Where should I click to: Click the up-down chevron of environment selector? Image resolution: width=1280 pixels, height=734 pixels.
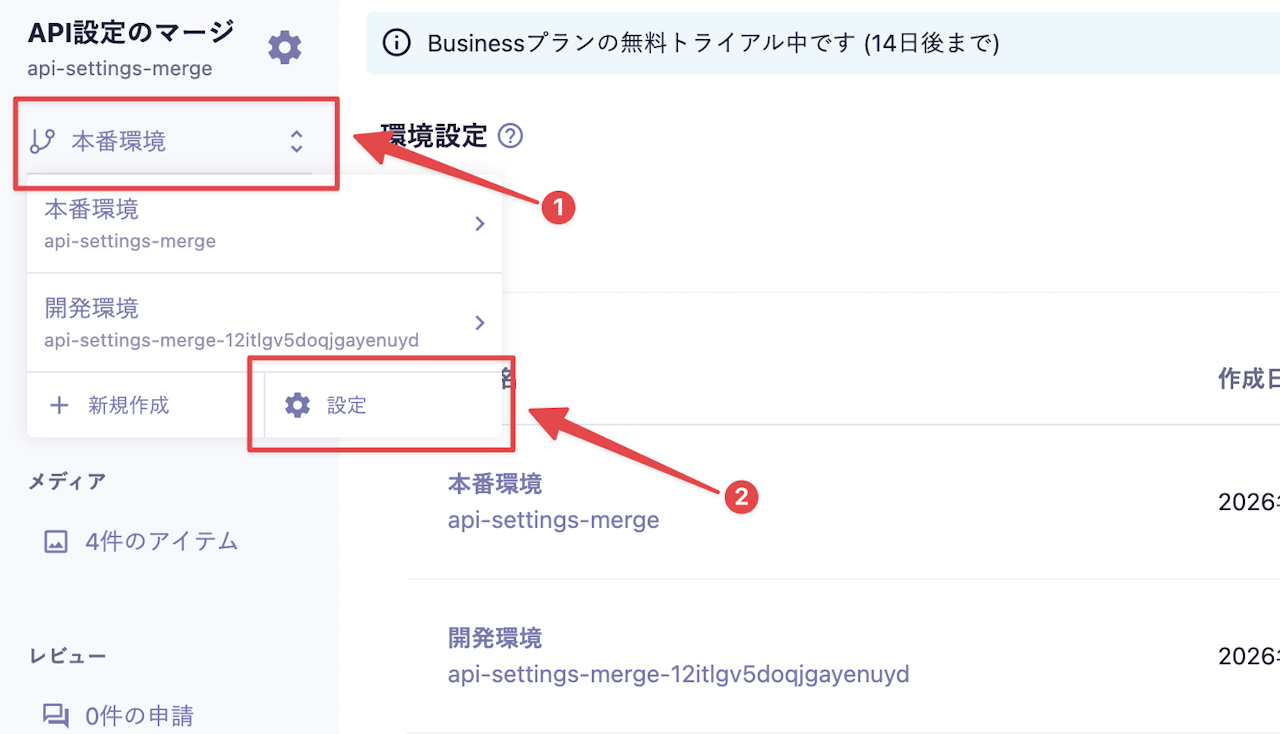[296, 141]
